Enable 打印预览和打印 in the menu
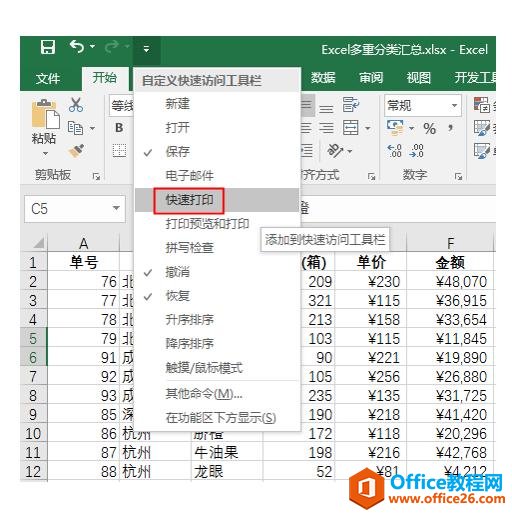This screenshot has height=516, width=512. pyautogui.click(x=217, y=224)
